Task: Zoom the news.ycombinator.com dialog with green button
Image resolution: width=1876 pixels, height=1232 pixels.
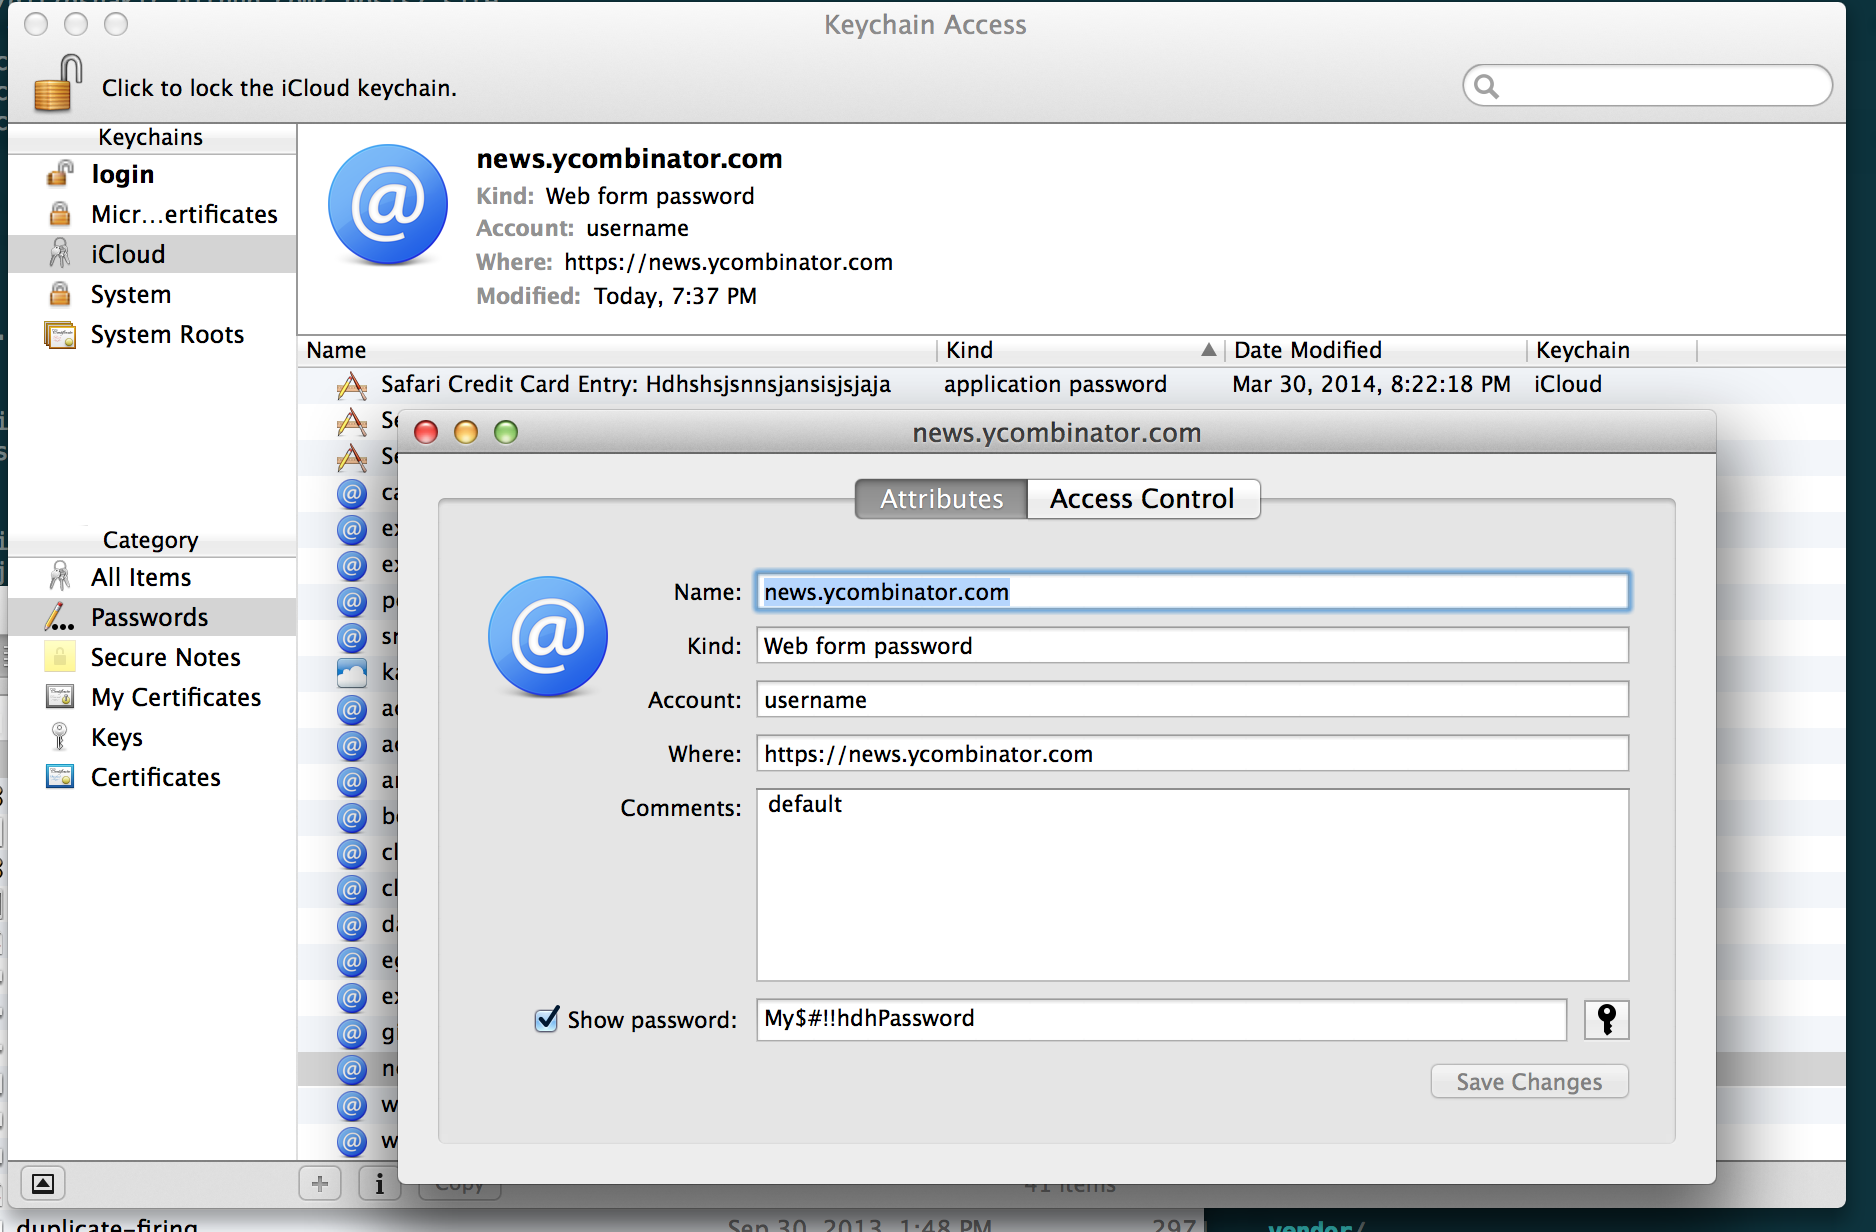Action: tap(506, 432)
